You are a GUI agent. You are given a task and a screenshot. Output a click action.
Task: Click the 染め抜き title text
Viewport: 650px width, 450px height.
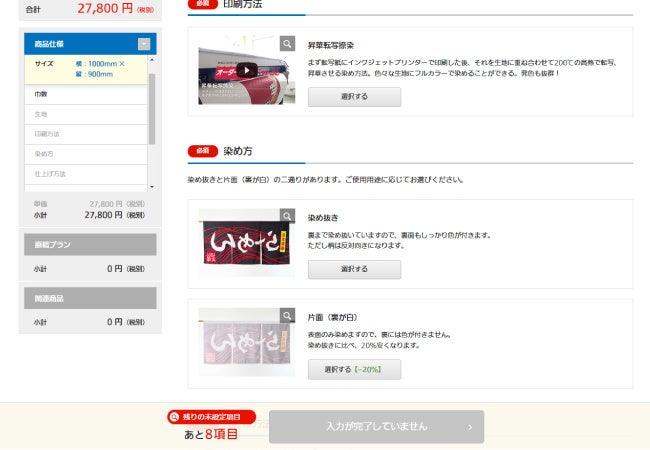point(323,218)
